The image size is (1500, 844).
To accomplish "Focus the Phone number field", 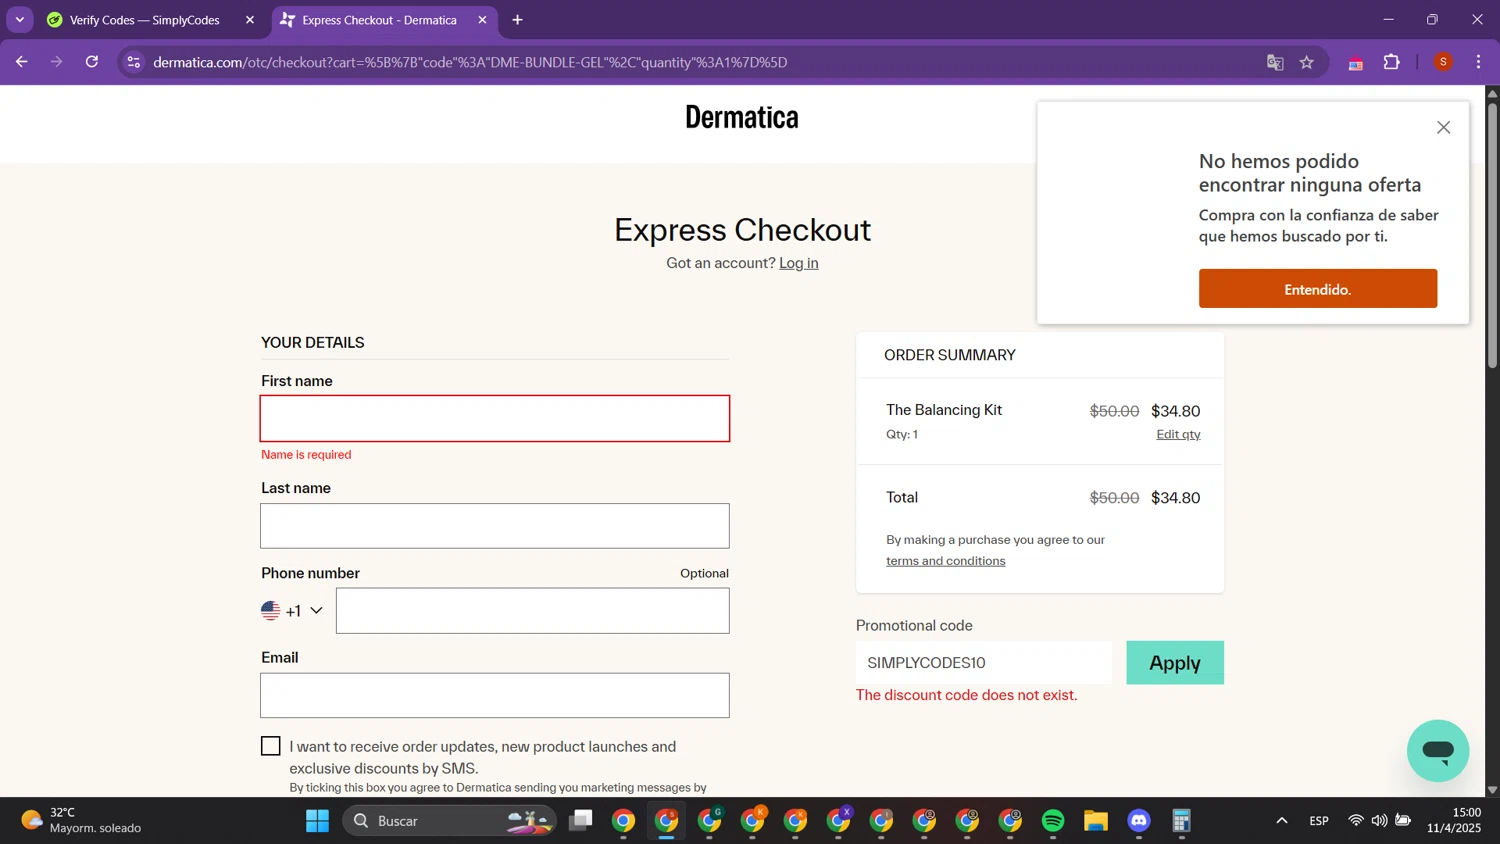I will 533,610.
